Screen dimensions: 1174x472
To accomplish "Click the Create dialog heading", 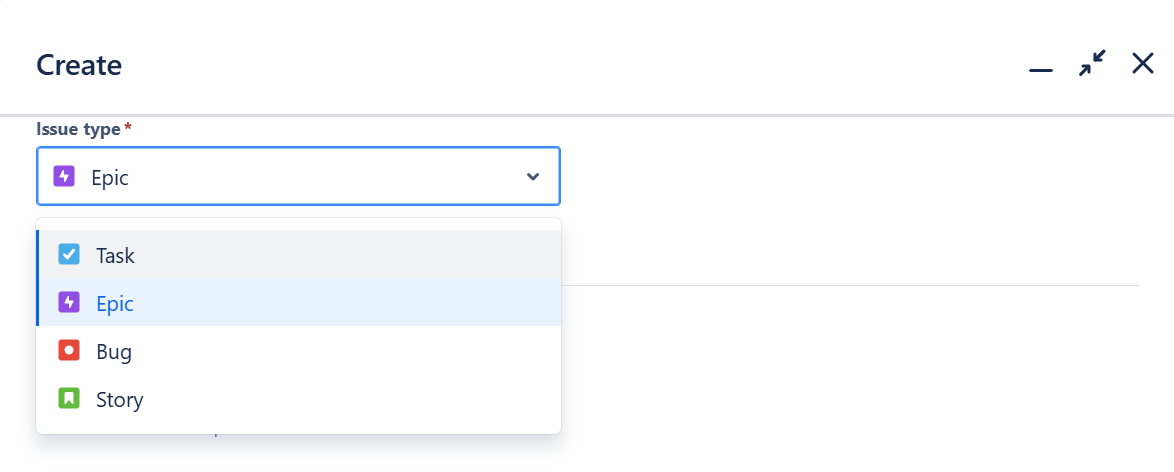I will pos(79,65).
